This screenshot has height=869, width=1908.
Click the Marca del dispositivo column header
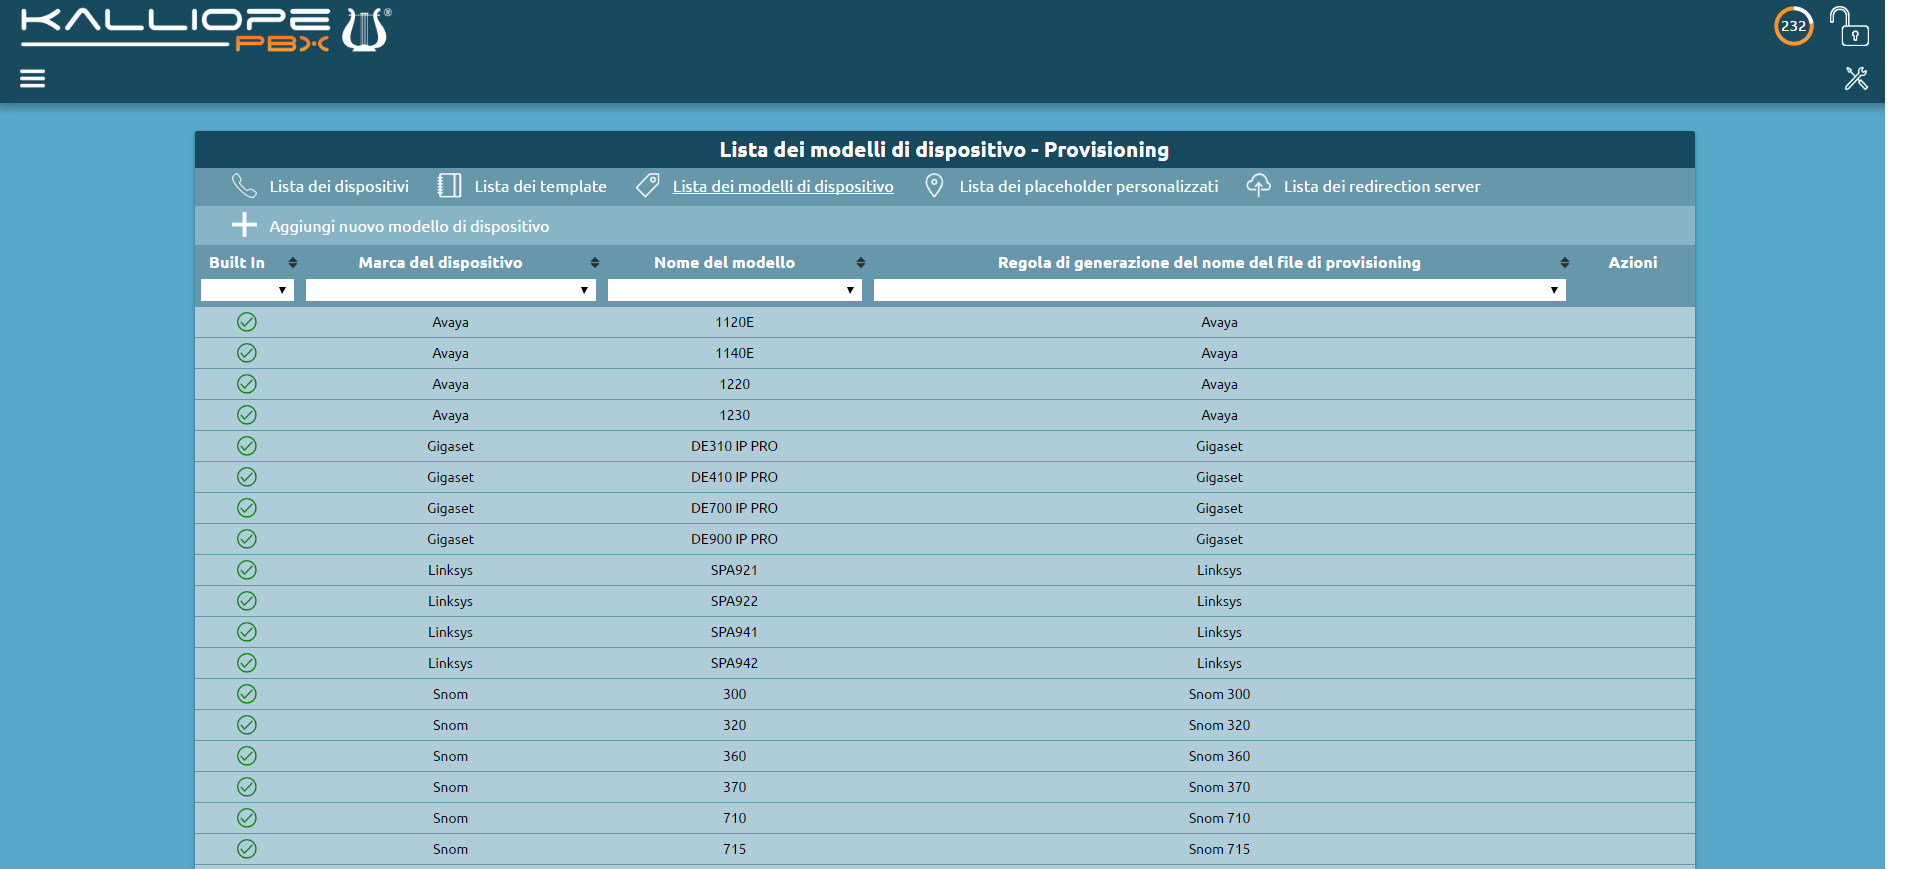point(440,262)
